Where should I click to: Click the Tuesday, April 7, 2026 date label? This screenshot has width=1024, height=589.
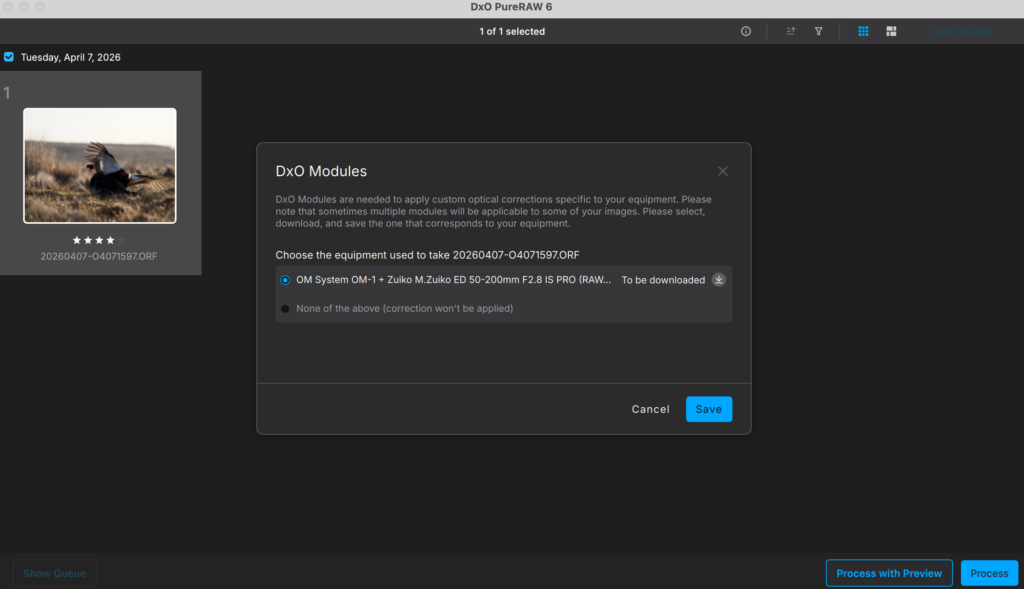(71, 57)
